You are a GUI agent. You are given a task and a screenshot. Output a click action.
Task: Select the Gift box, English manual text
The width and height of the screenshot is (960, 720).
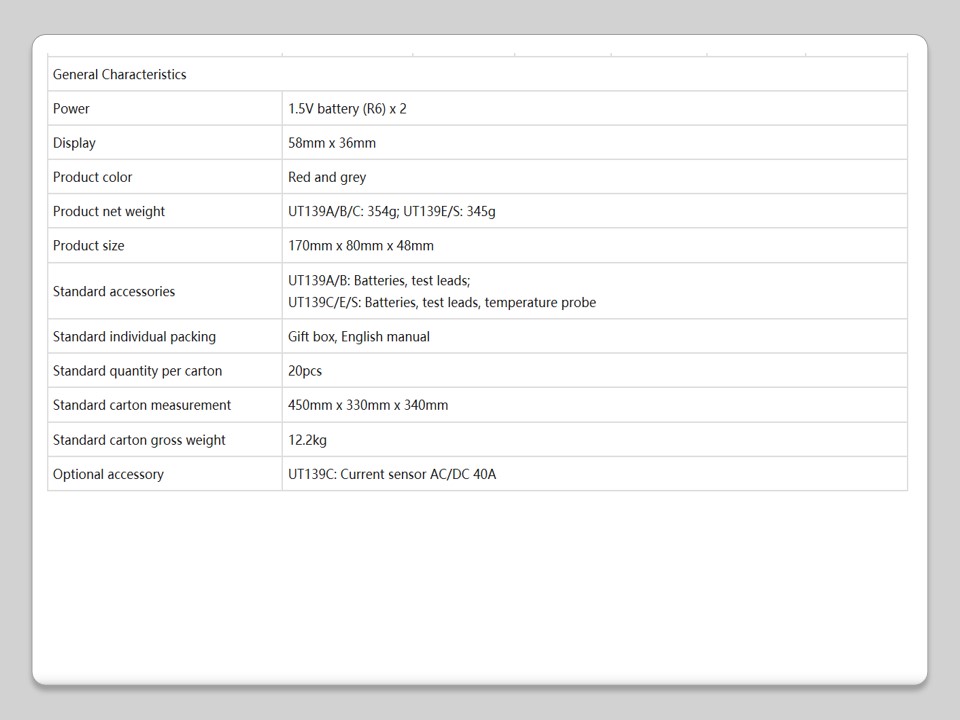(x=359, y=336)
